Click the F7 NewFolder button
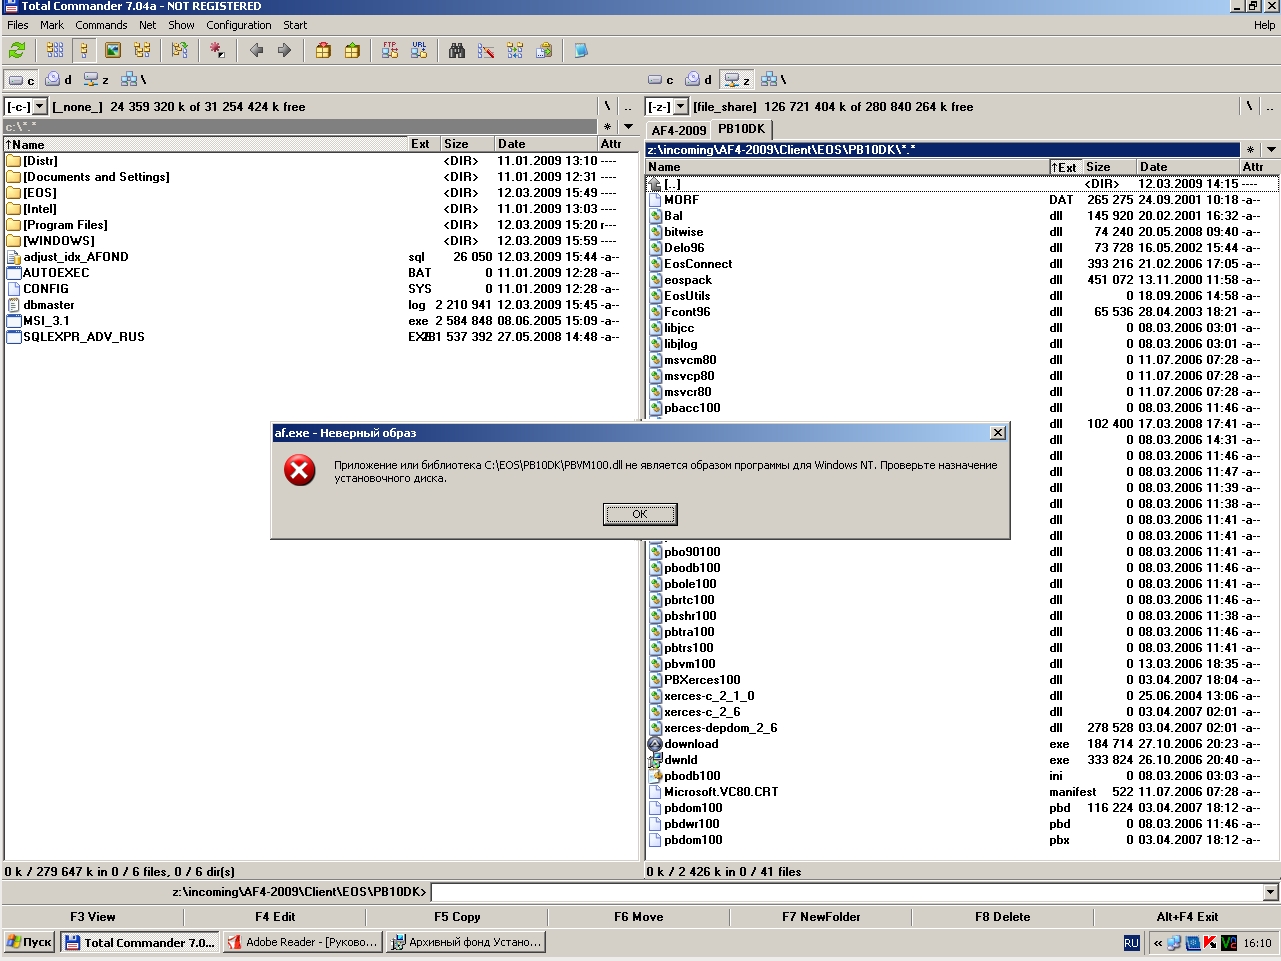1281x961 pixels. [821, 916]
